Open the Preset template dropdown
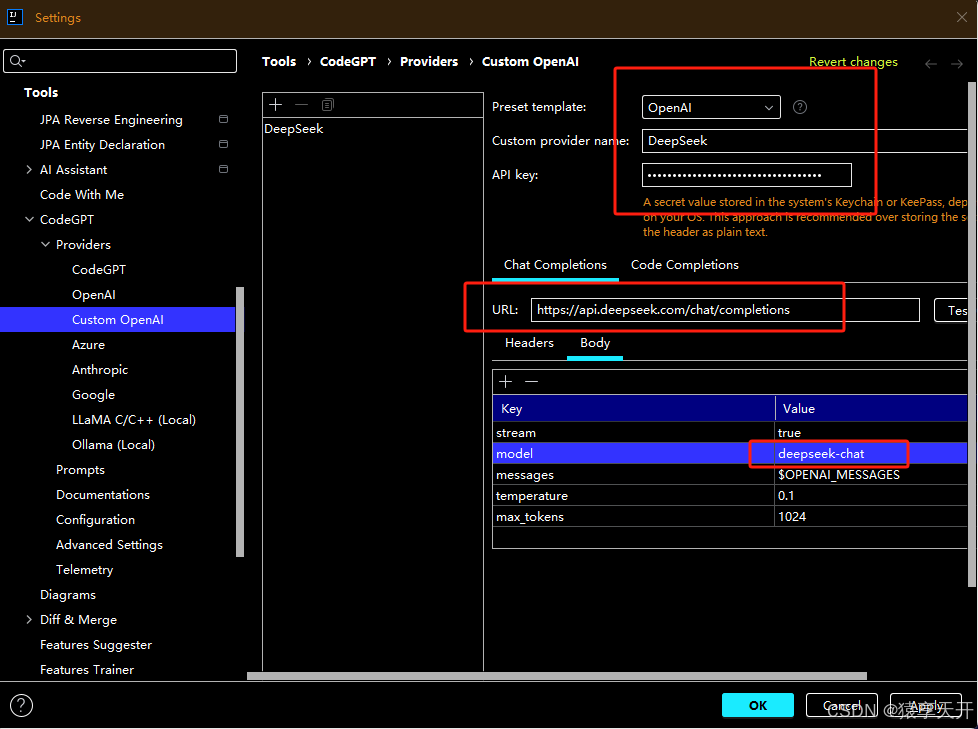The width and height of the screenshot is (978, 729). 711,107
